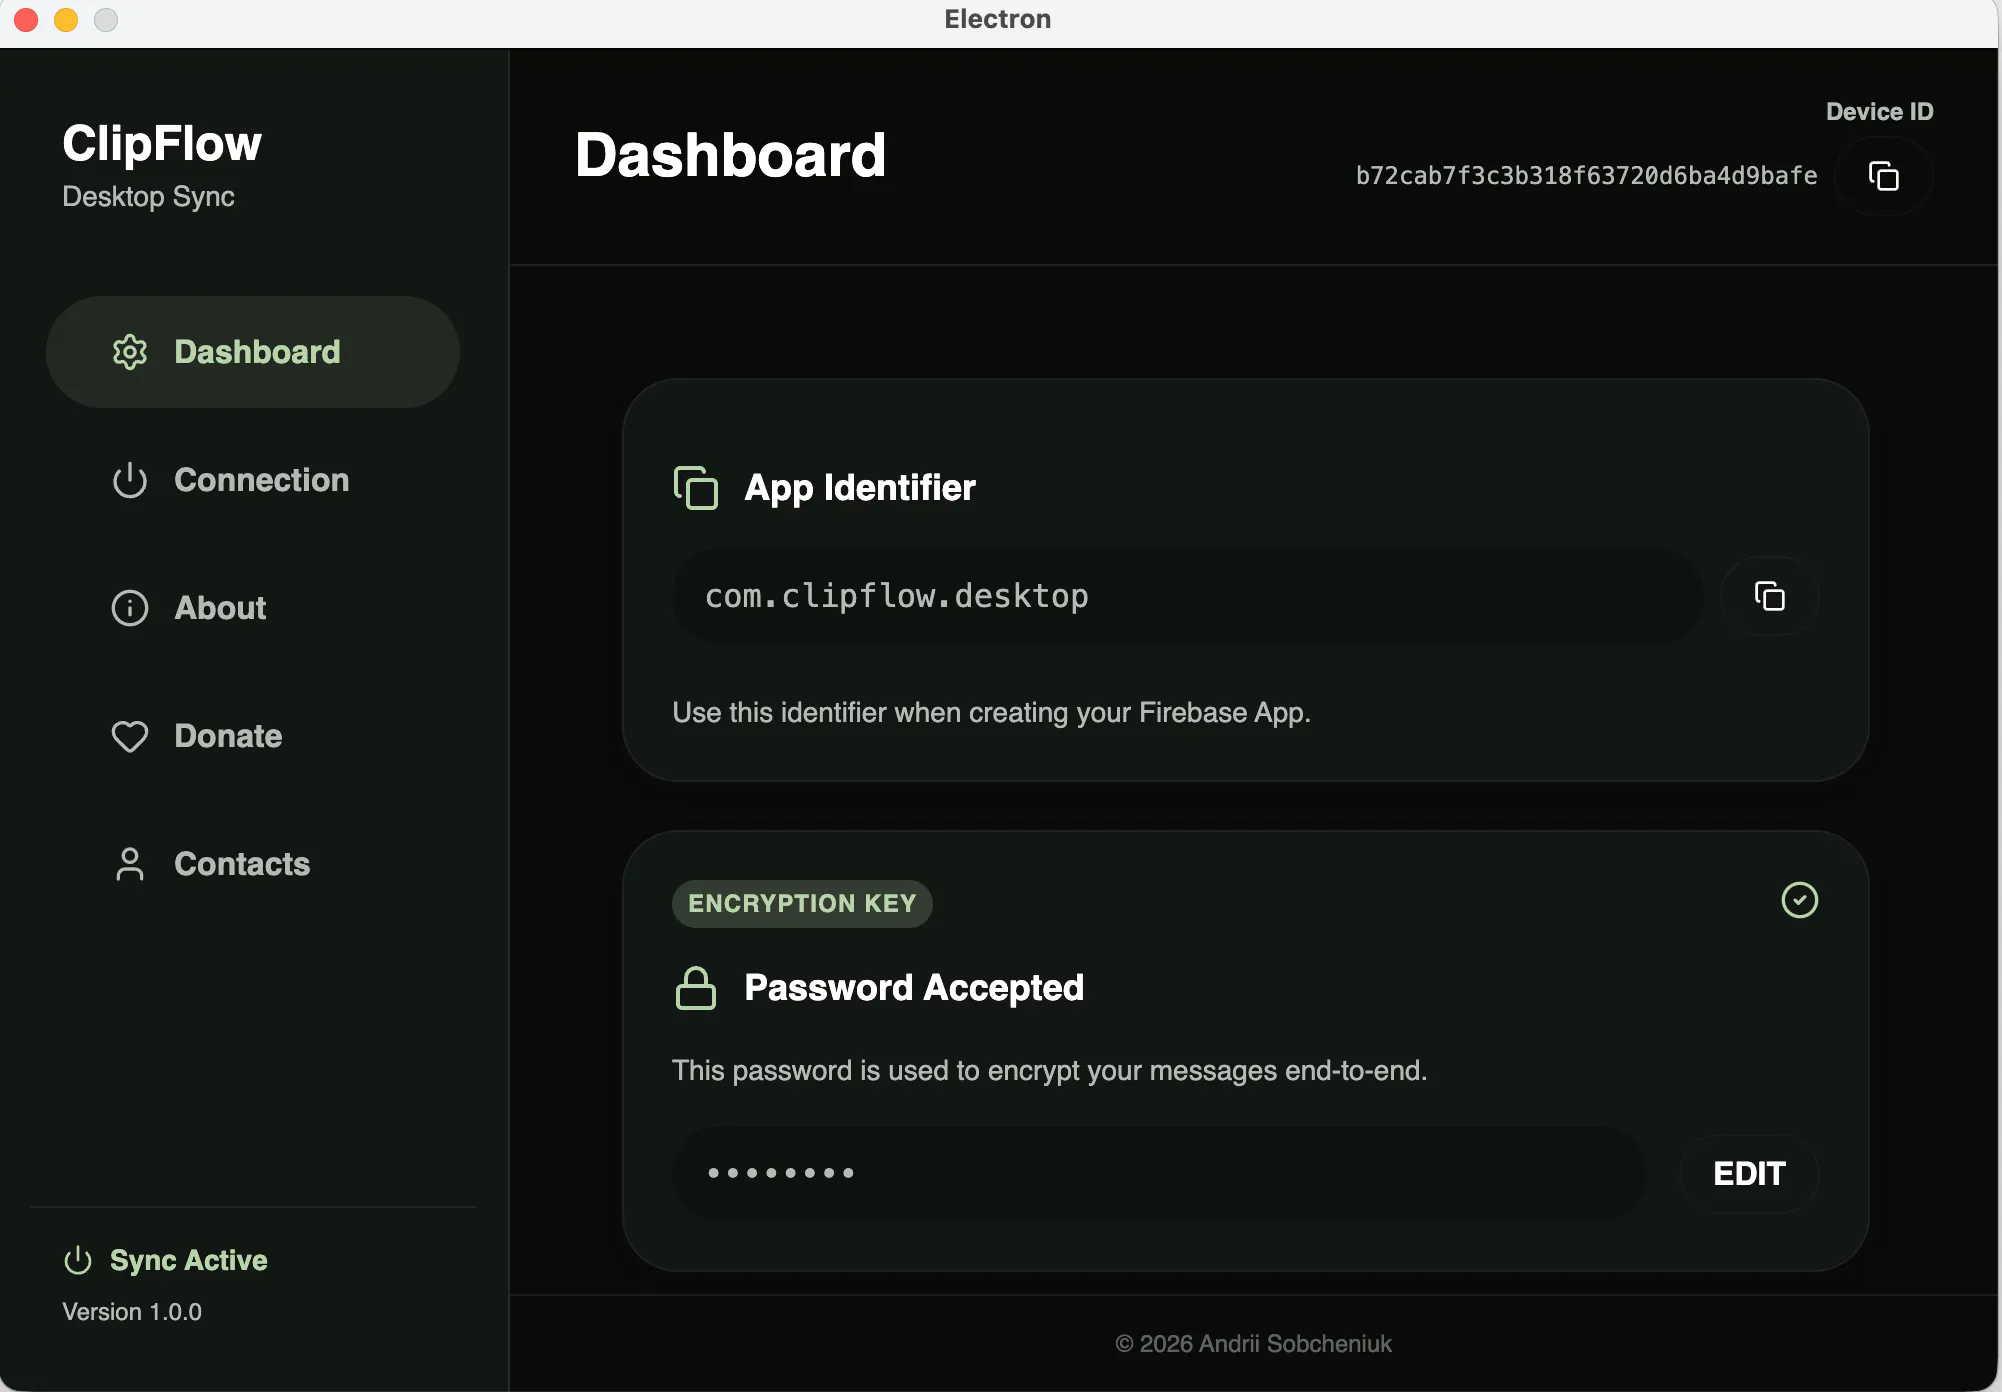
Task: Click the masked password field
Action: (x=1159, y=1173)
